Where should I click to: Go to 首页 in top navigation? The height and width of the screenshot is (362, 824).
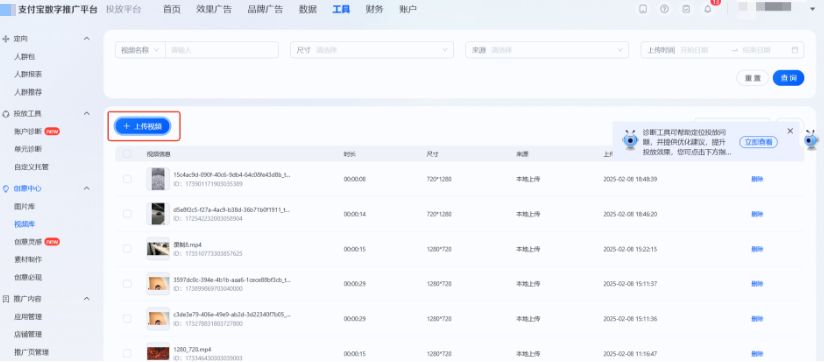172,9
